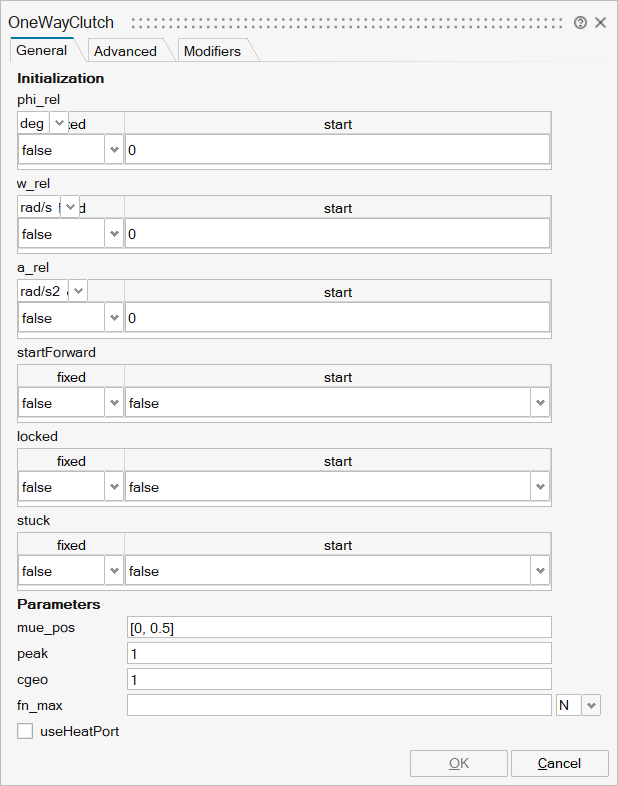This screenshot has width=618, height=786.
Task: Click the fn_max input field
Action: tap(339, 705)
